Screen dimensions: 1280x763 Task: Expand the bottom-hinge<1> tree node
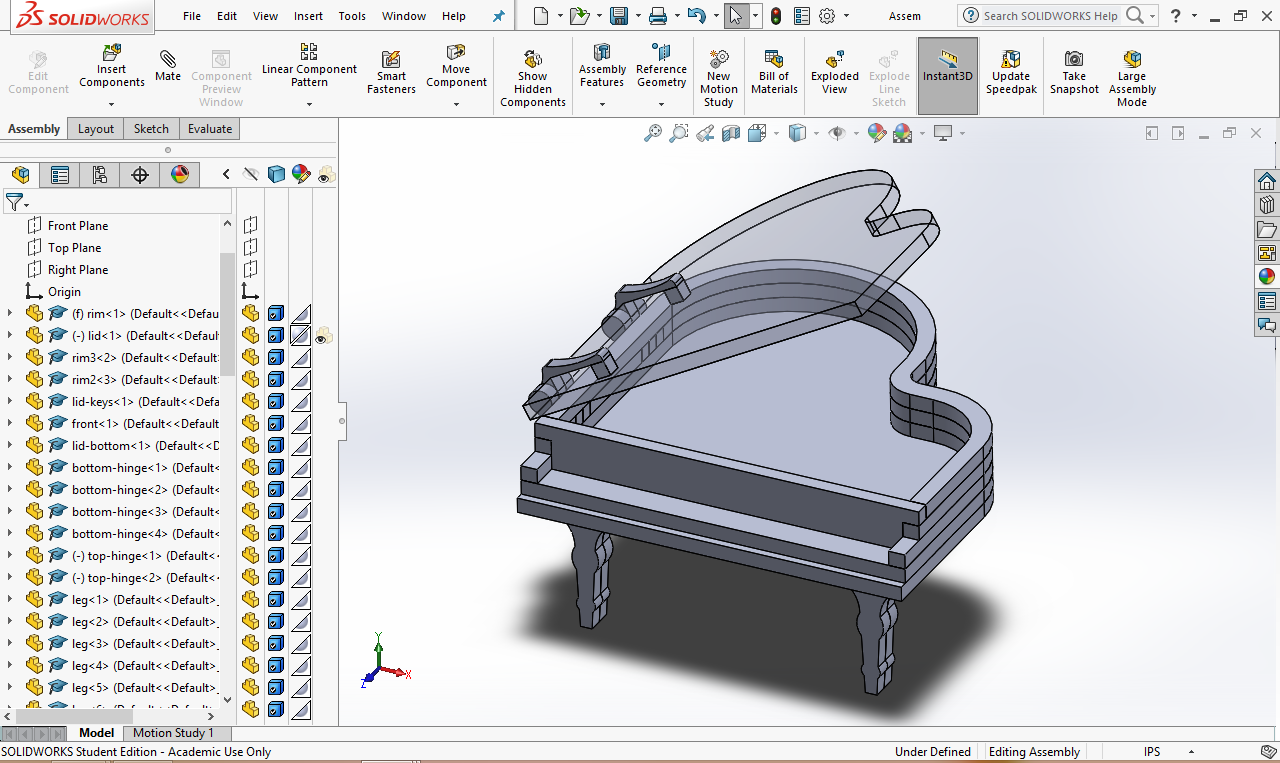point(10,468)
